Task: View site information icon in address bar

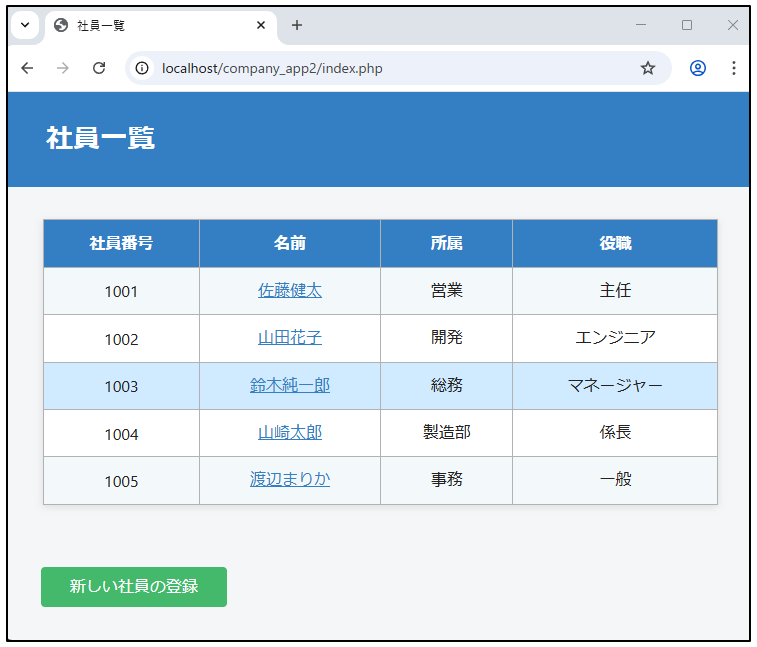Action: point(143,68)
